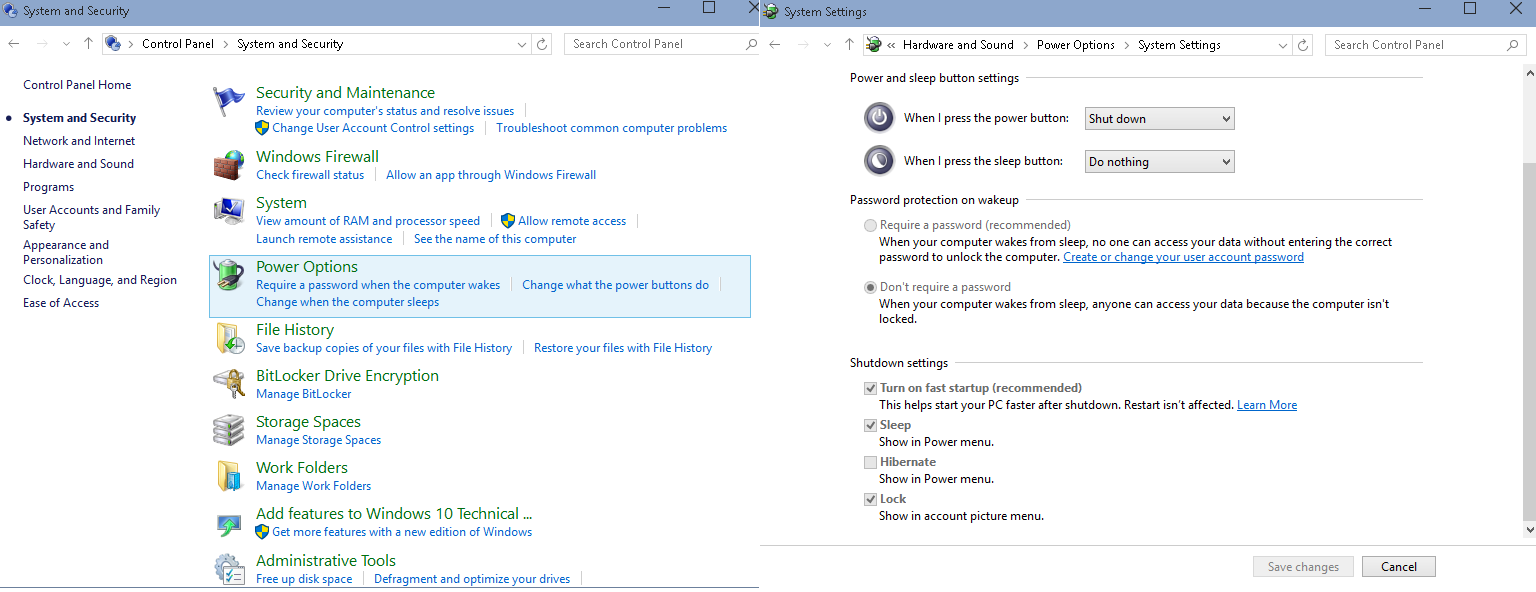Screen dimensions: 1536x592
Task: Click scroll down arrow in System Settings
Action: tap(1528, 529)
